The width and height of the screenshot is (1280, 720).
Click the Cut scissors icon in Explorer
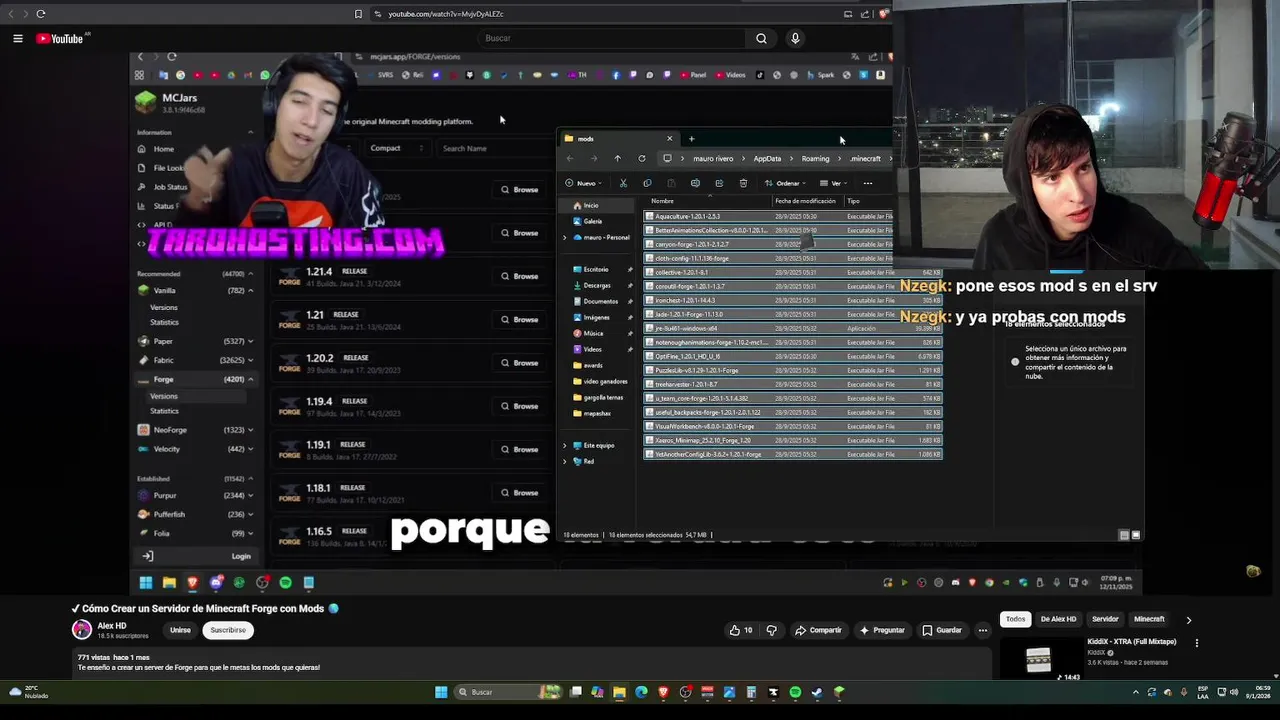point(623,183)
